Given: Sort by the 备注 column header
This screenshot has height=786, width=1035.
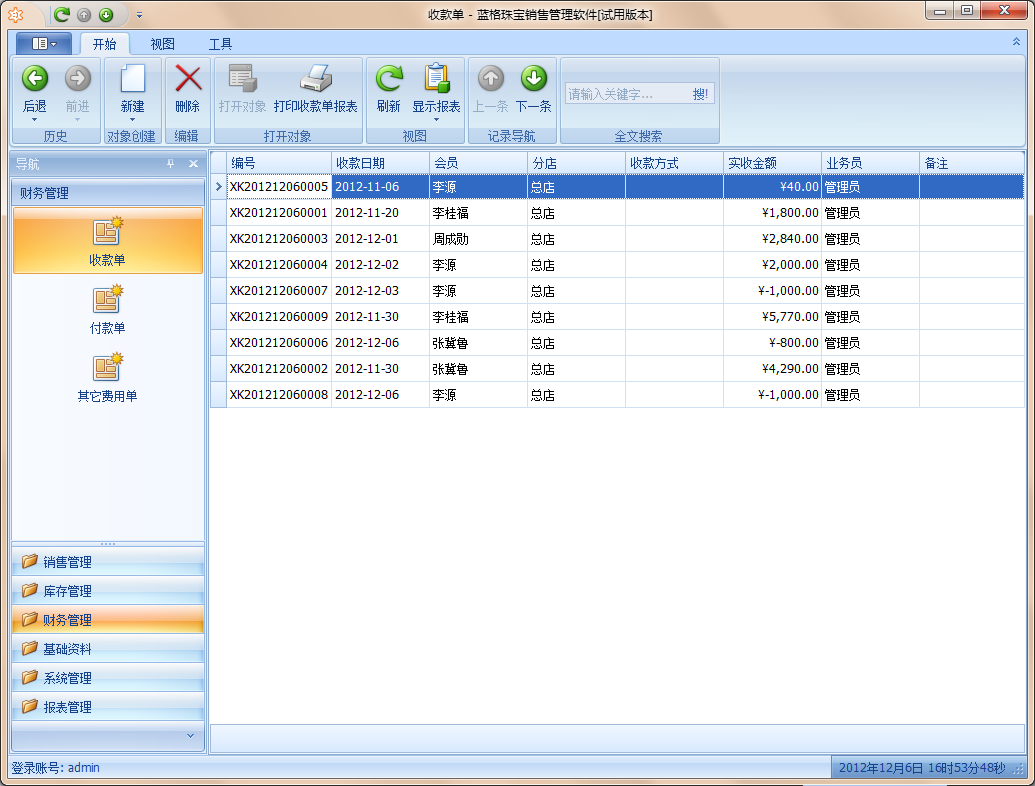Looking at the screenshot, I should (972, 163).
